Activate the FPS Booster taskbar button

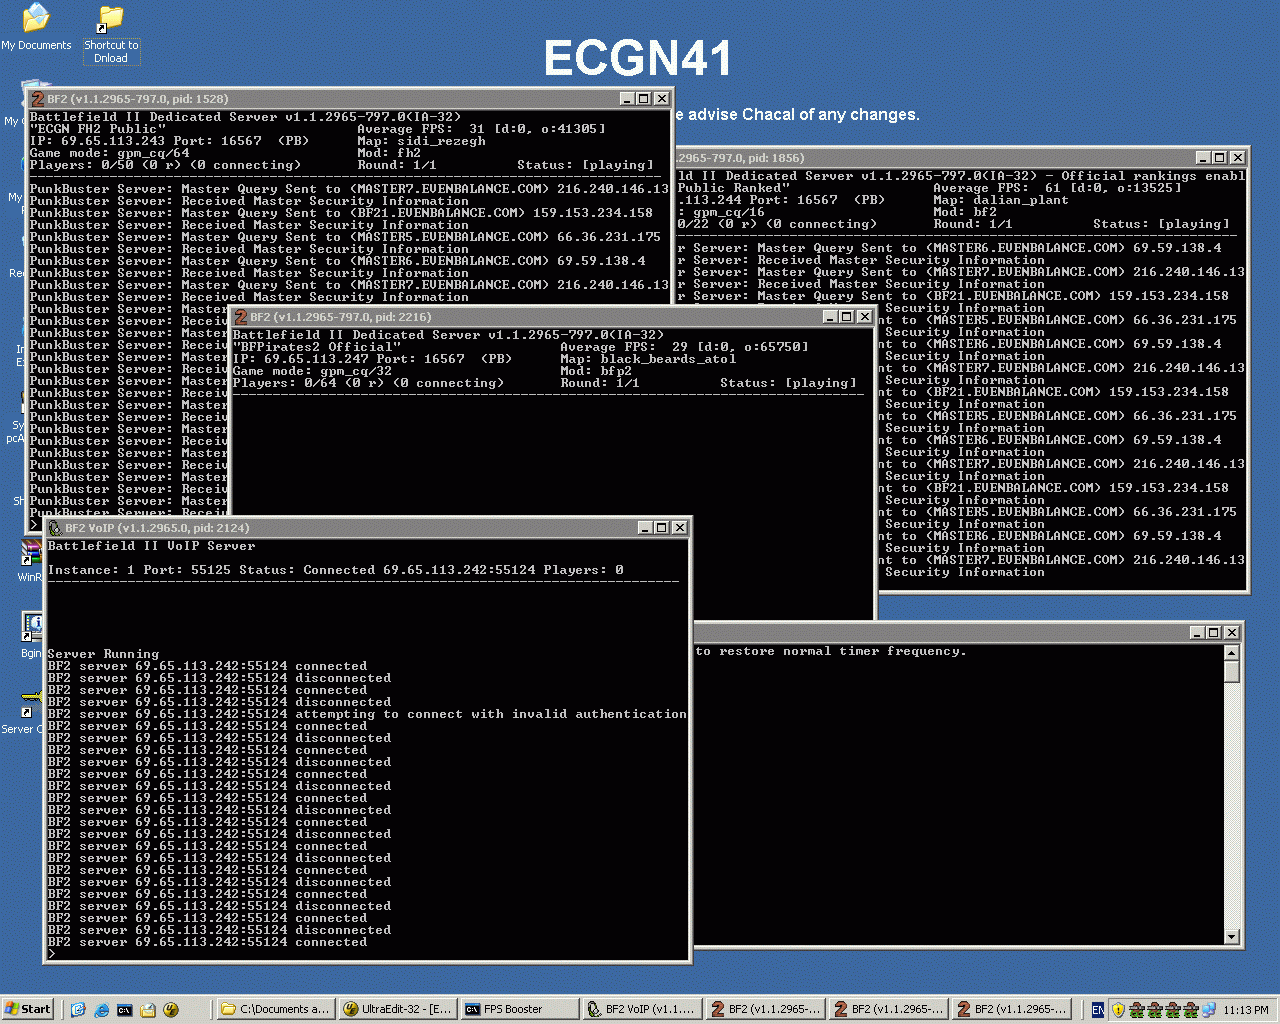[519, 1009]
